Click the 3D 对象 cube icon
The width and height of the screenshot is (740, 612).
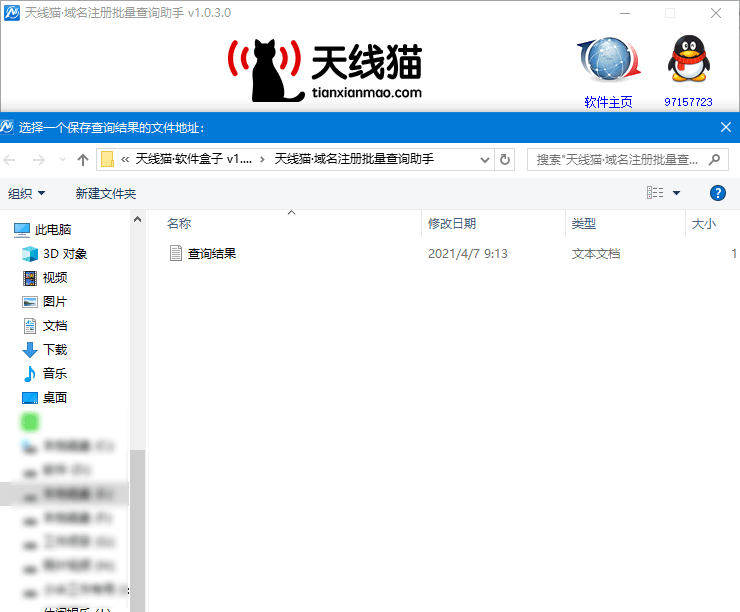tap(30, 254)
